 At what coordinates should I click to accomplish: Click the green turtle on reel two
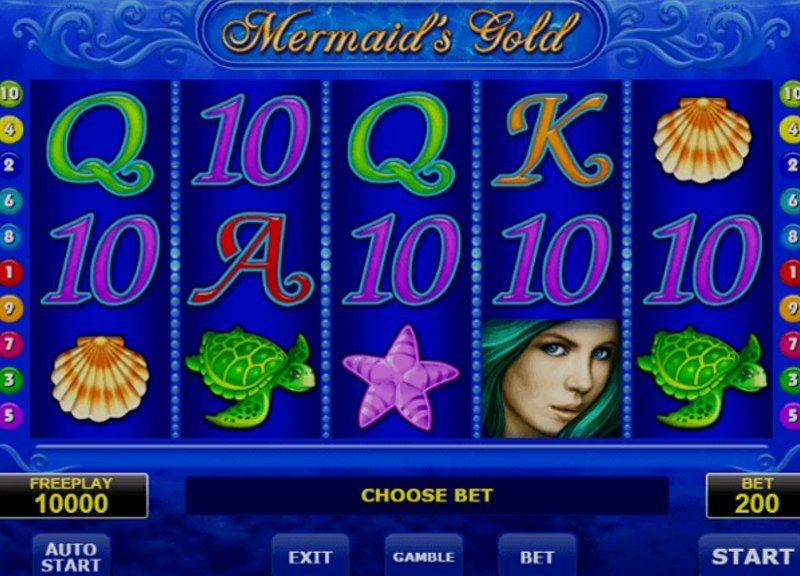click(x=251, y=377)
